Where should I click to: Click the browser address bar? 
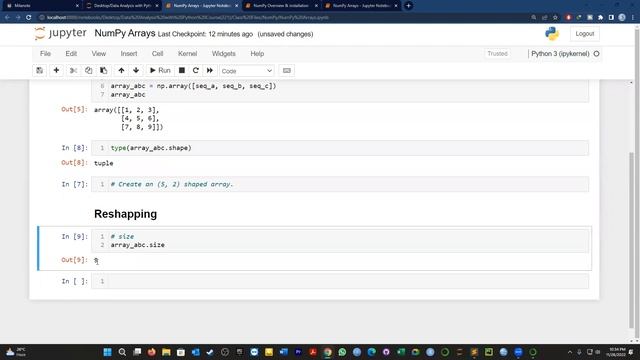coord(282,18)
